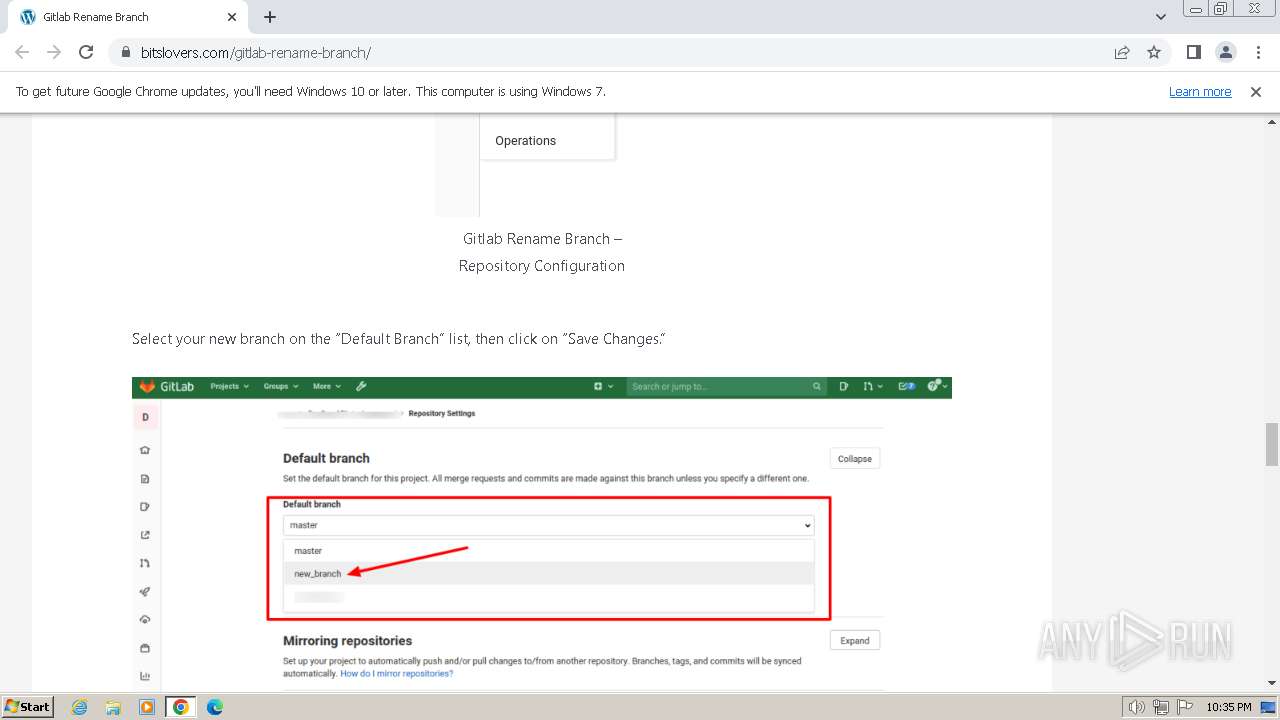The width and height of the screenshot is (1280, 720).
Task: Close the Gitlab Rename Branch tab
Action: [x=232, y=17]
